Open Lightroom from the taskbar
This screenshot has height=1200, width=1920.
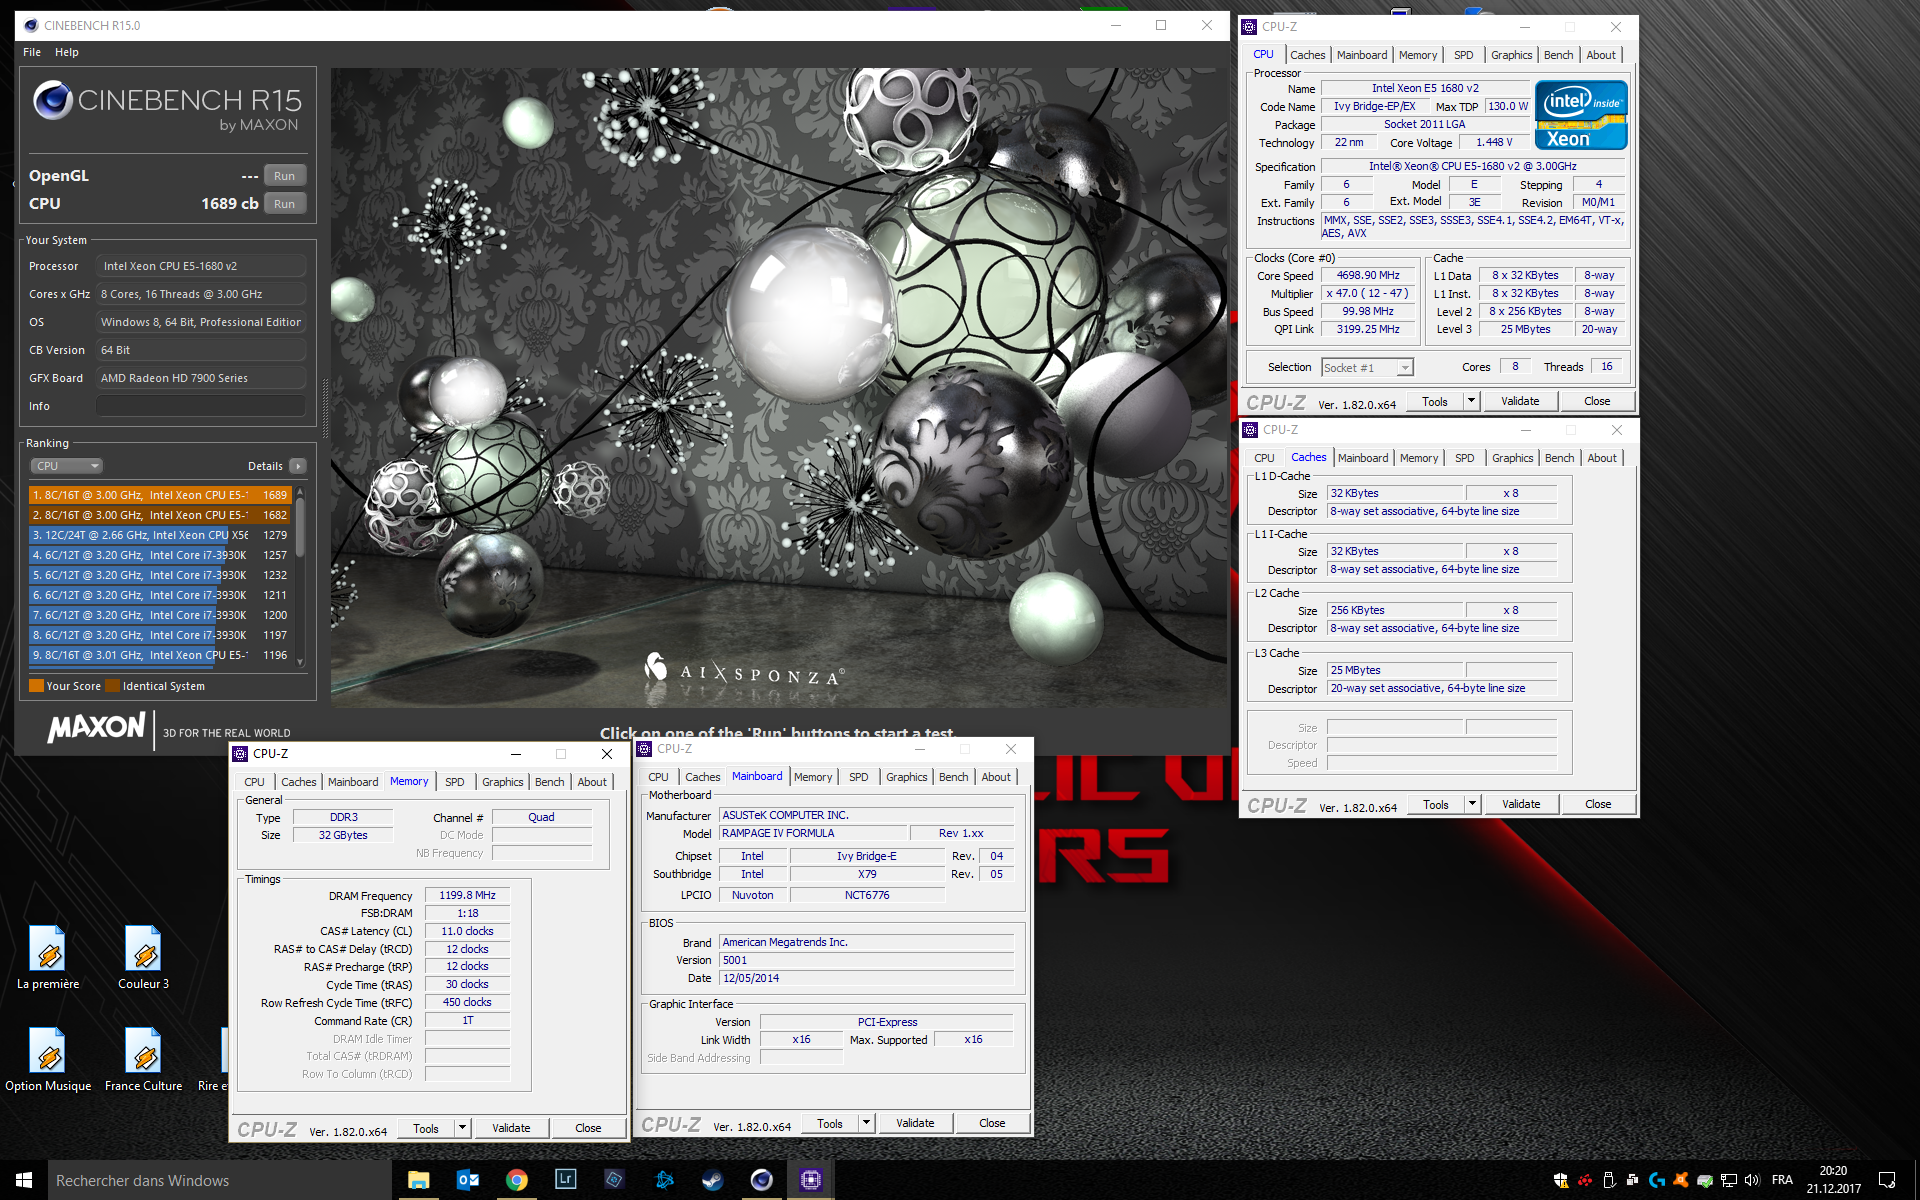565,1180
